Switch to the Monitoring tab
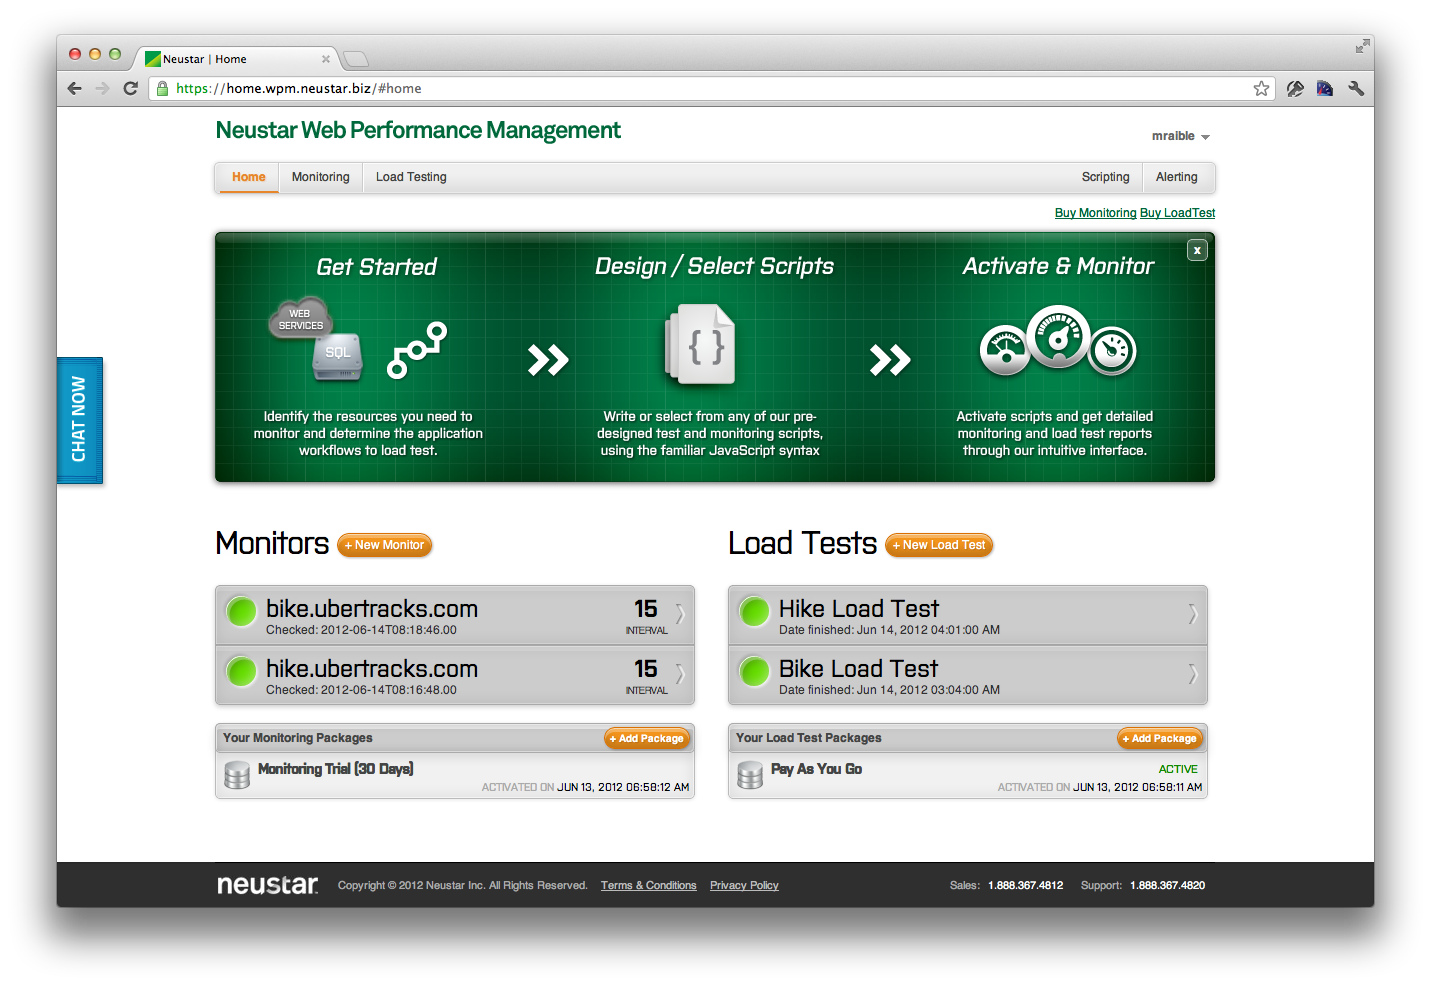Viewport: 1431px width, 986px height. (320, 177)
